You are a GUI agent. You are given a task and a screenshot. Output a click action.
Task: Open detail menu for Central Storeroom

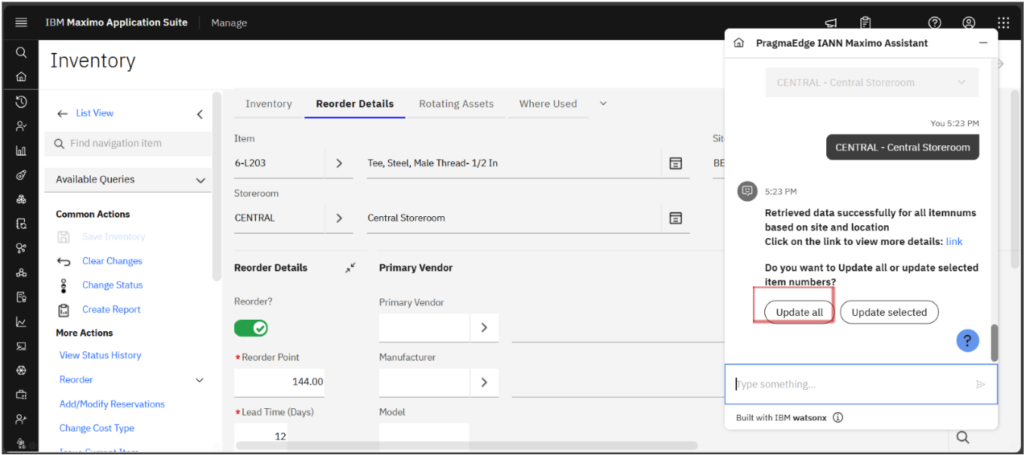pos(676,217)
